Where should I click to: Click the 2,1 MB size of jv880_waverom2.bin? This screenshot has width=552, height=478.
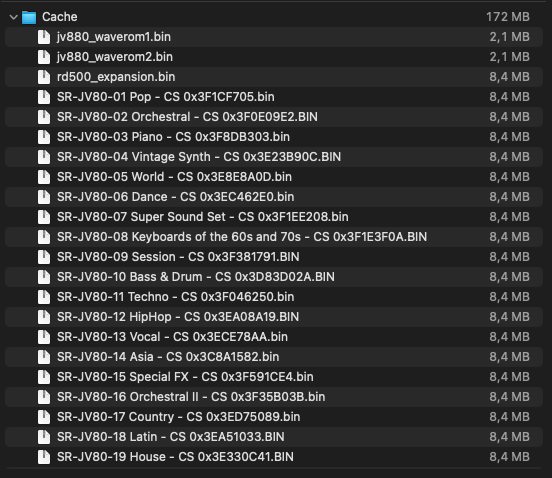509,57
